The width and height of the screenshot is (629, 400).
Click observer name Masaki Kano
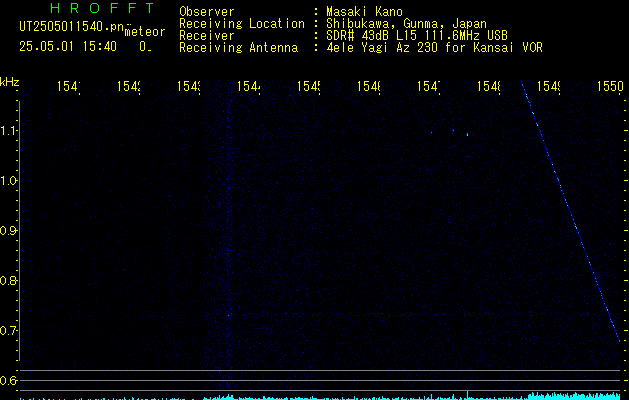(364, 12)
